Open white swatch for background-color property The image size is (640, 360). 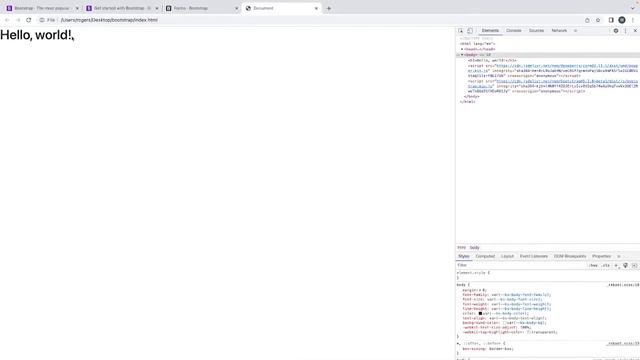[x=504, y=323]
